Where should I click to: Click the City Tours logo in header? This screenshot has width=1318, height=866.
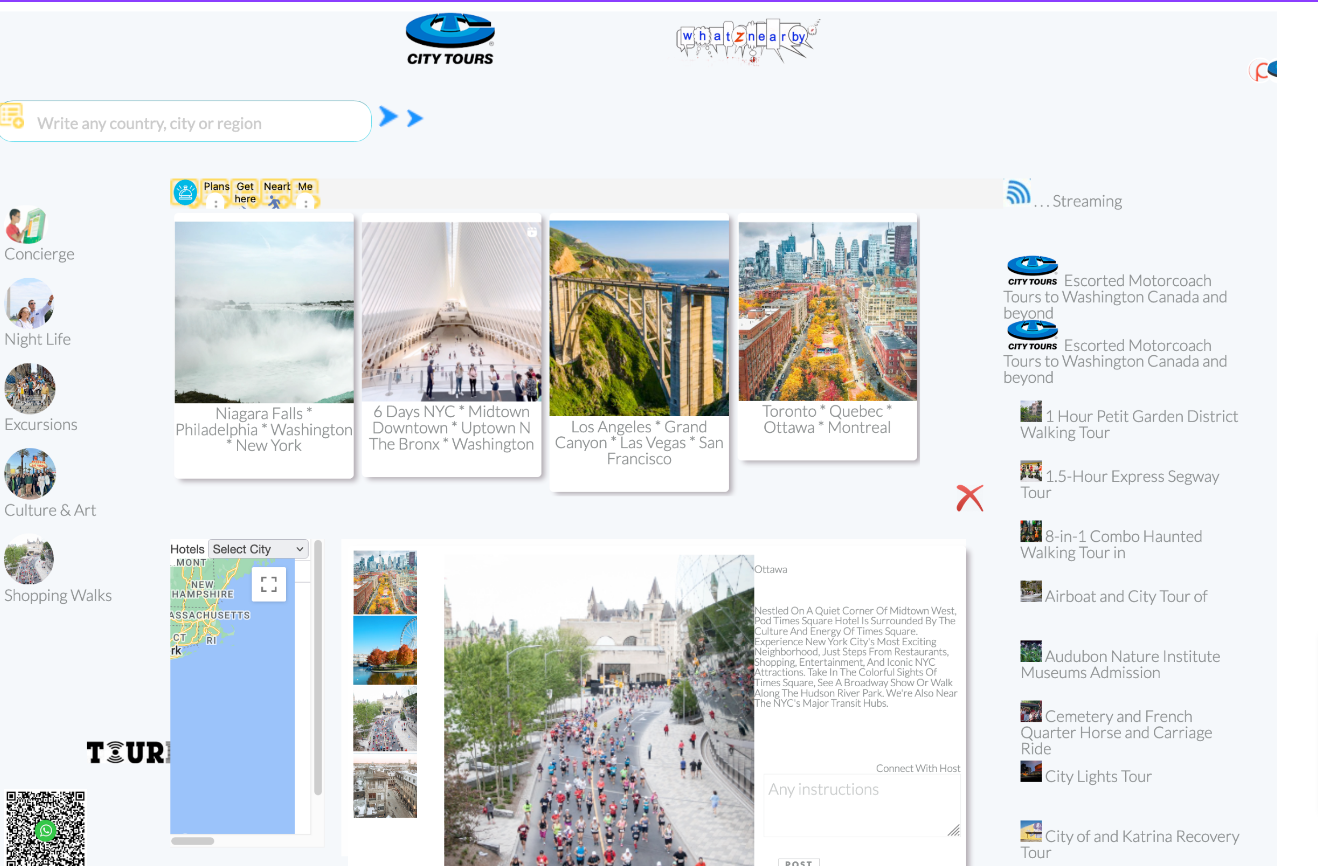point(450,40)
